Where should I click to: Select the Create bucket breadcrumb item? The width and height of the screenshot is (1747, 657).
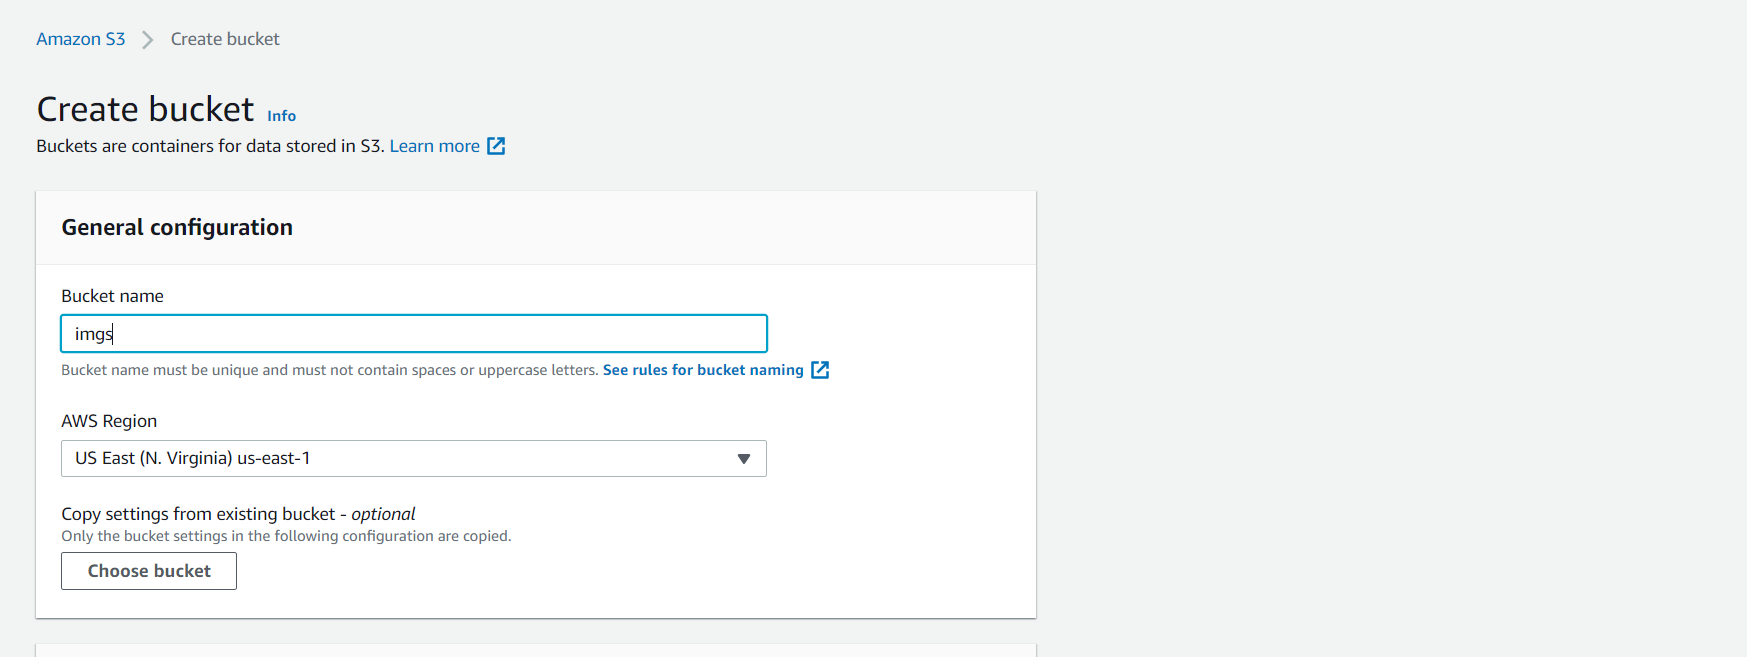(225, 39)
